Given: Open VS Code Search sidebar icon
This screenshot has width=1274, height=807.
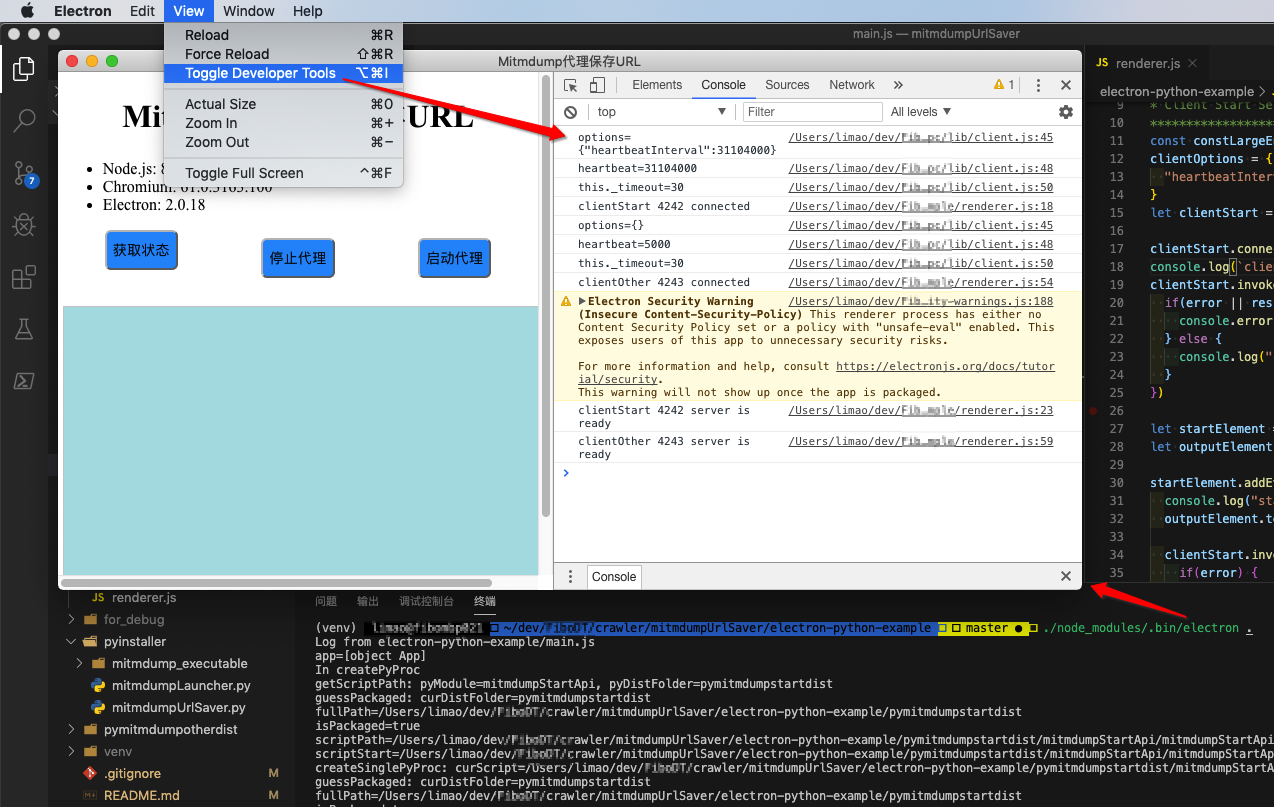Looking at the screenshot, I should point(24,121).
